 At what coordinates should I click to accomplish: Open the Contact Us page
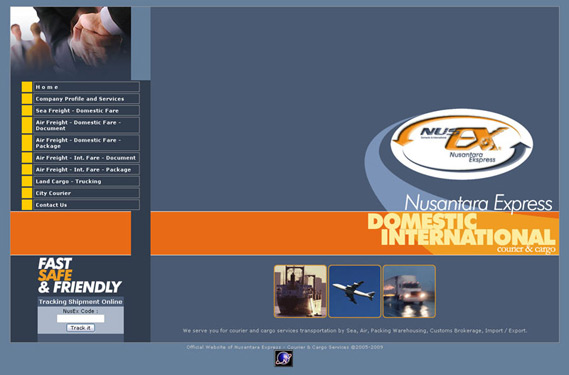click(86, 205)
